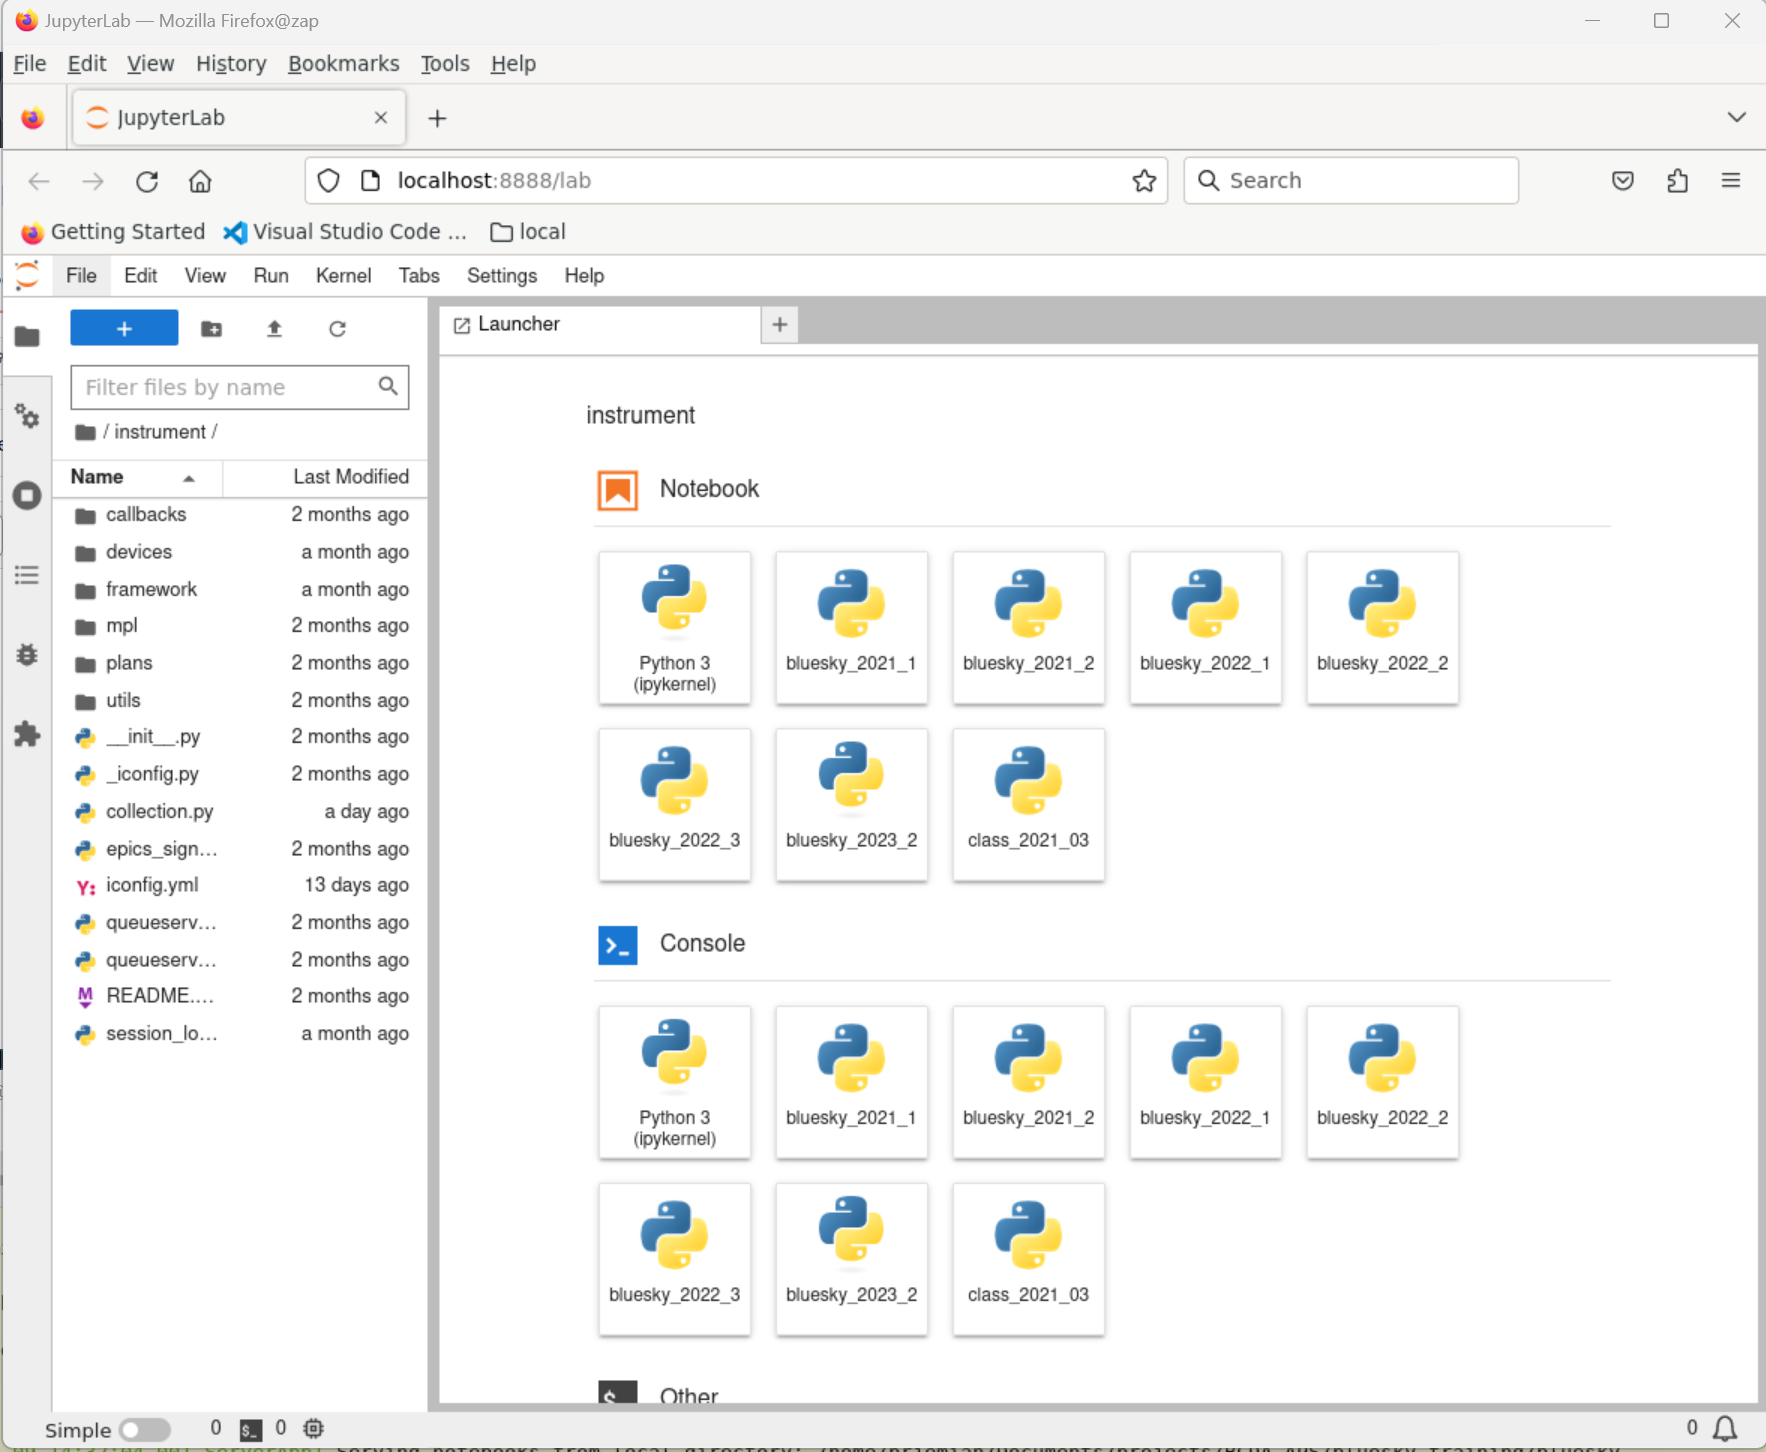Select the iconfig.yml file
The width and height of the screenshot is (1766, 1452).
click(x=240, y=886)
